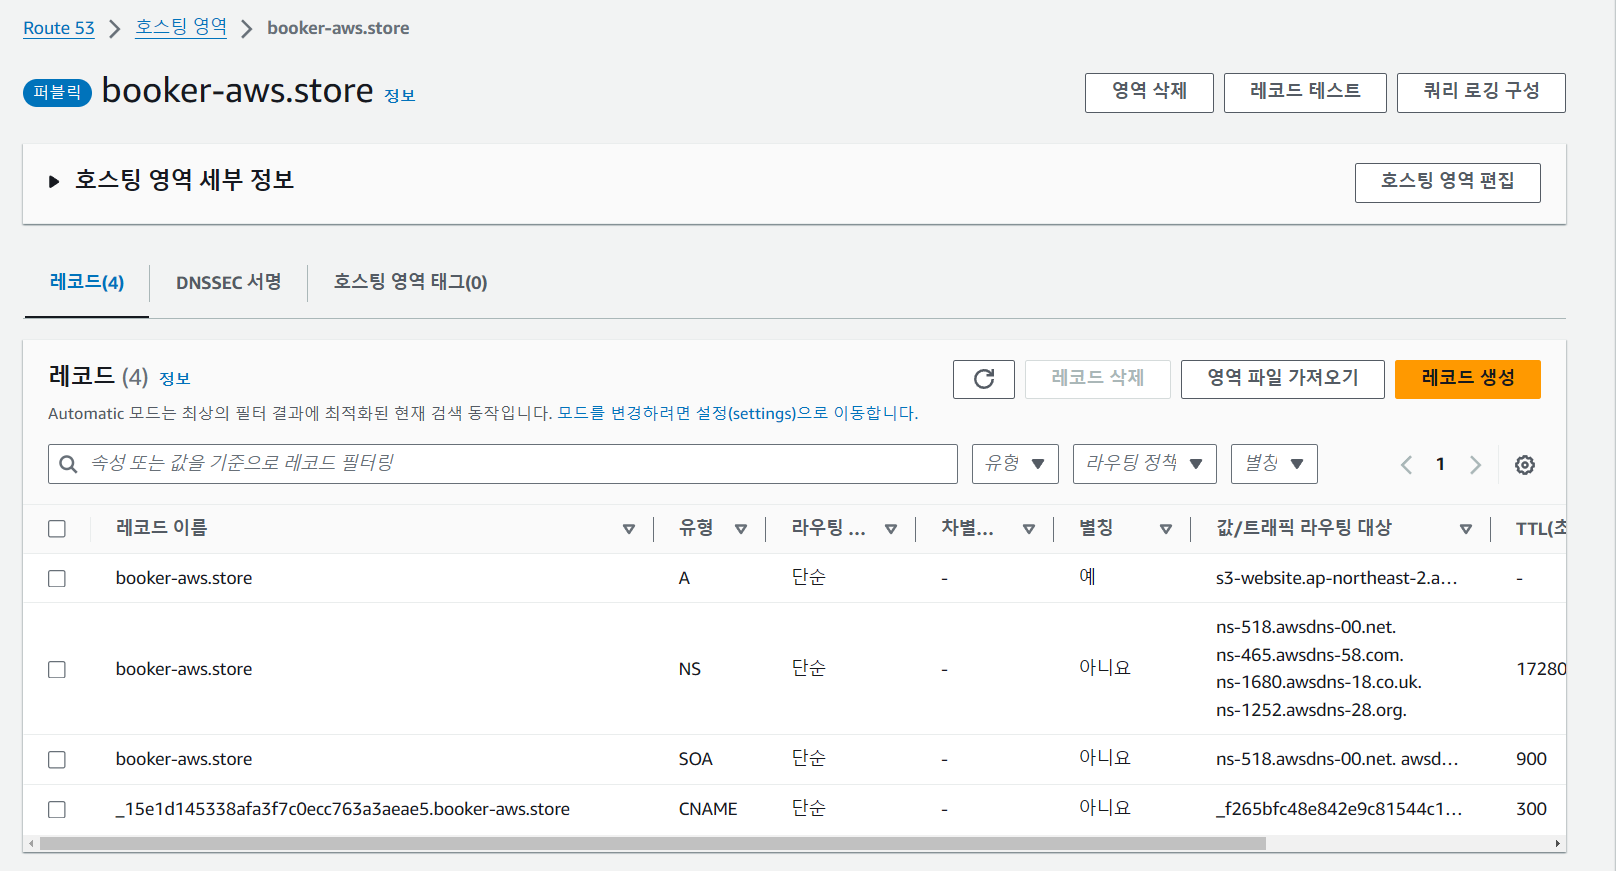The height and width of the screenshot is (871, 1616).
Task: Open the 라우팅 정책 filter dropdown
Action: coord(1145,464)
